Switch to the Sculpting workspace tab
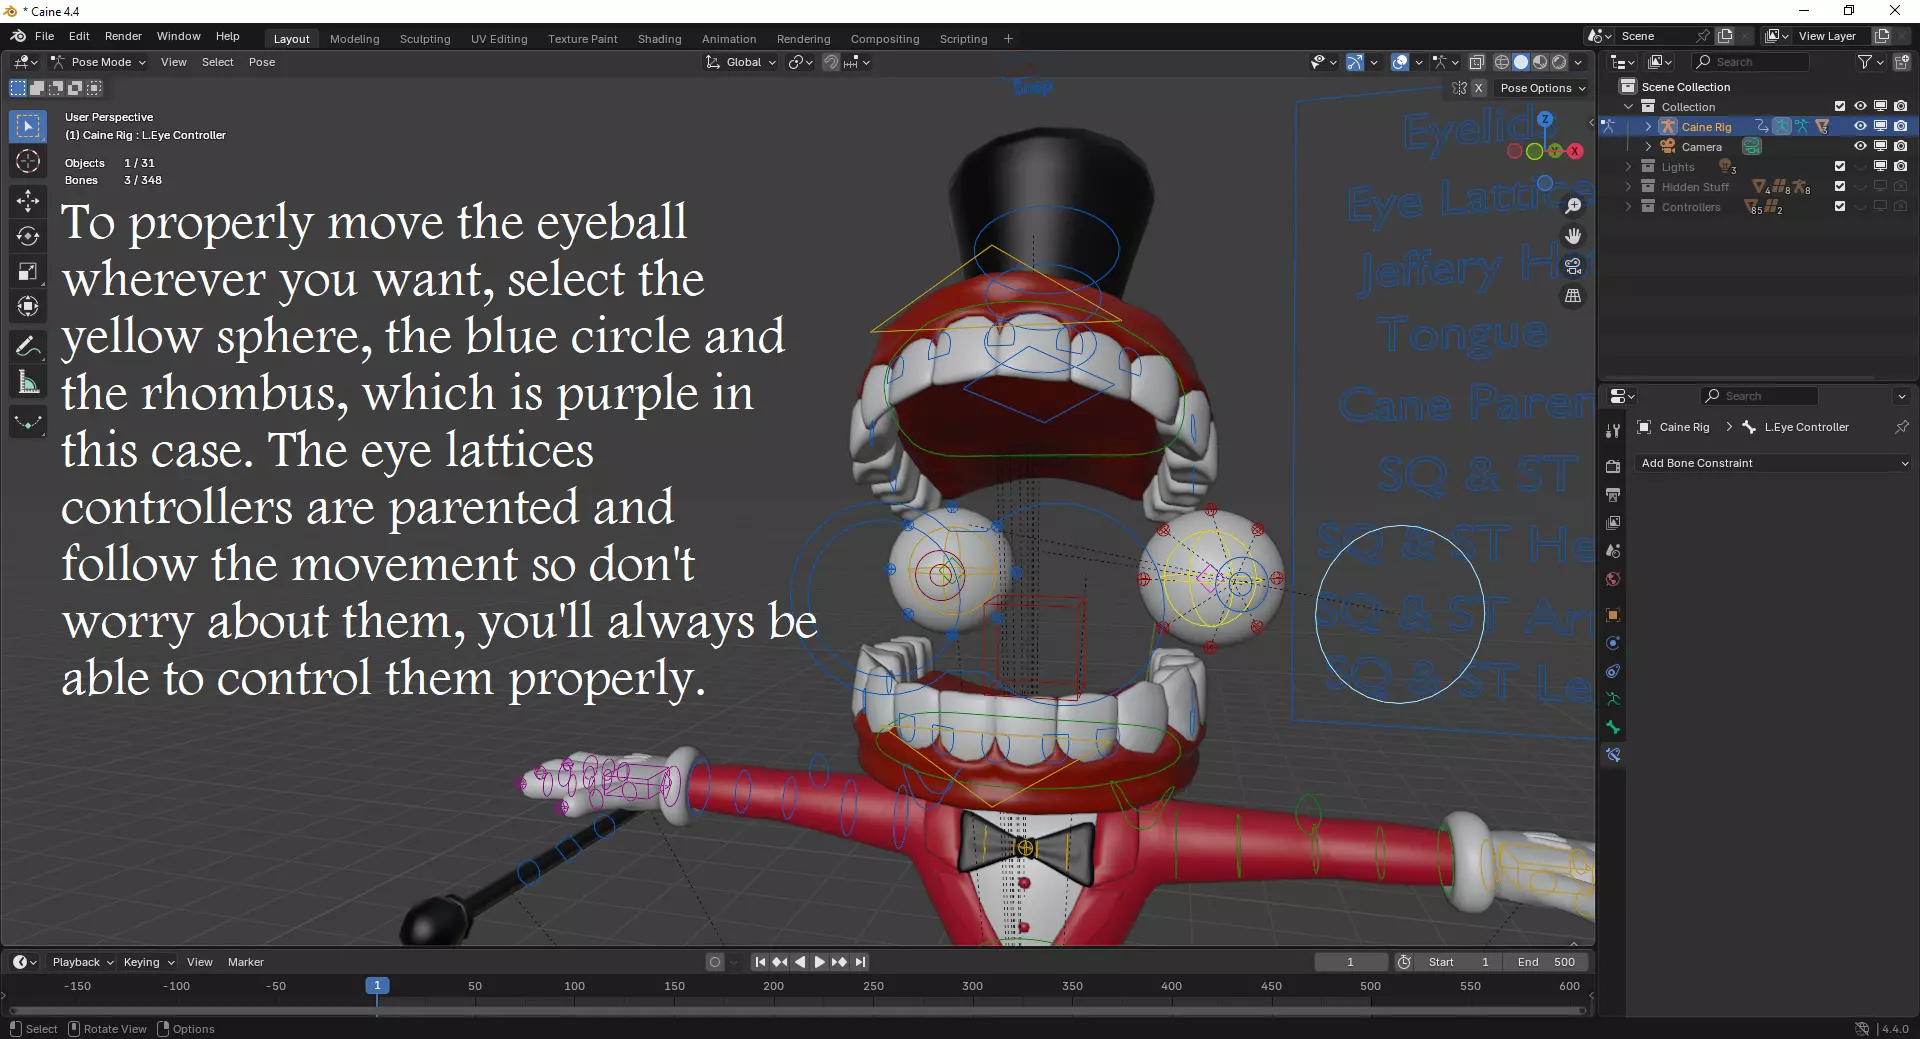 tap(425, 39)
